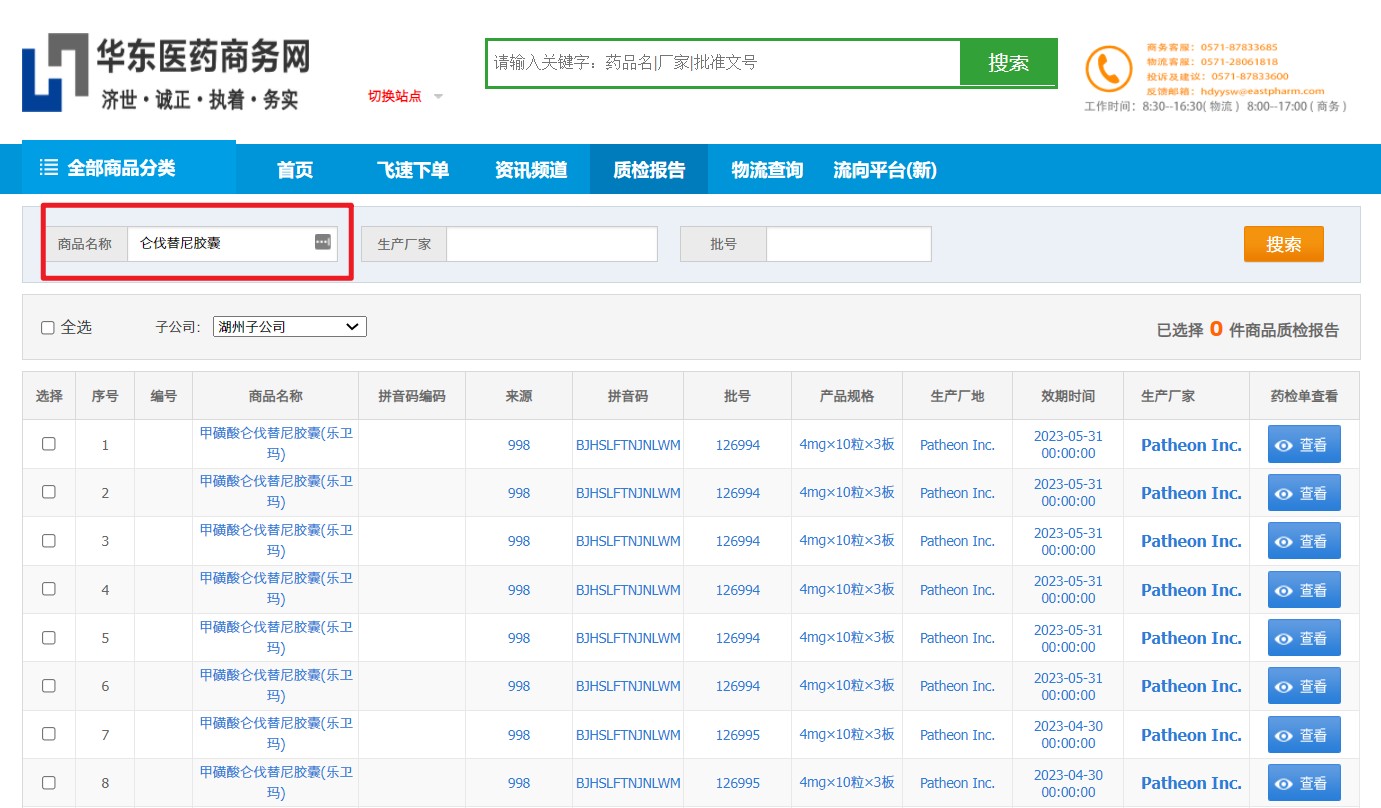Check the 全选 checkbox
The image size is (1381, 808).
[48, 327]
